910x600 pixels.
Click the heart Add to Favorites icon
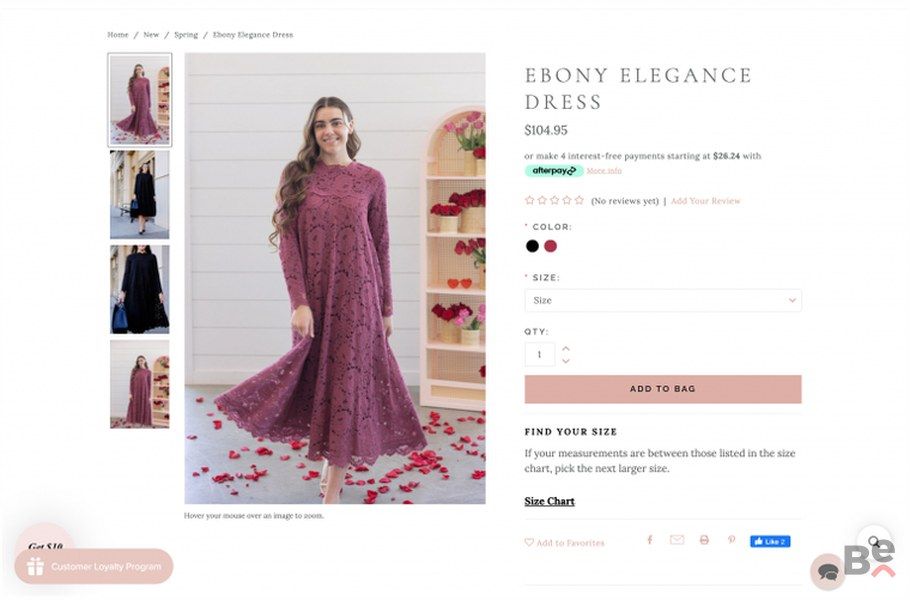pyautogui.click(x=529, y=543)
